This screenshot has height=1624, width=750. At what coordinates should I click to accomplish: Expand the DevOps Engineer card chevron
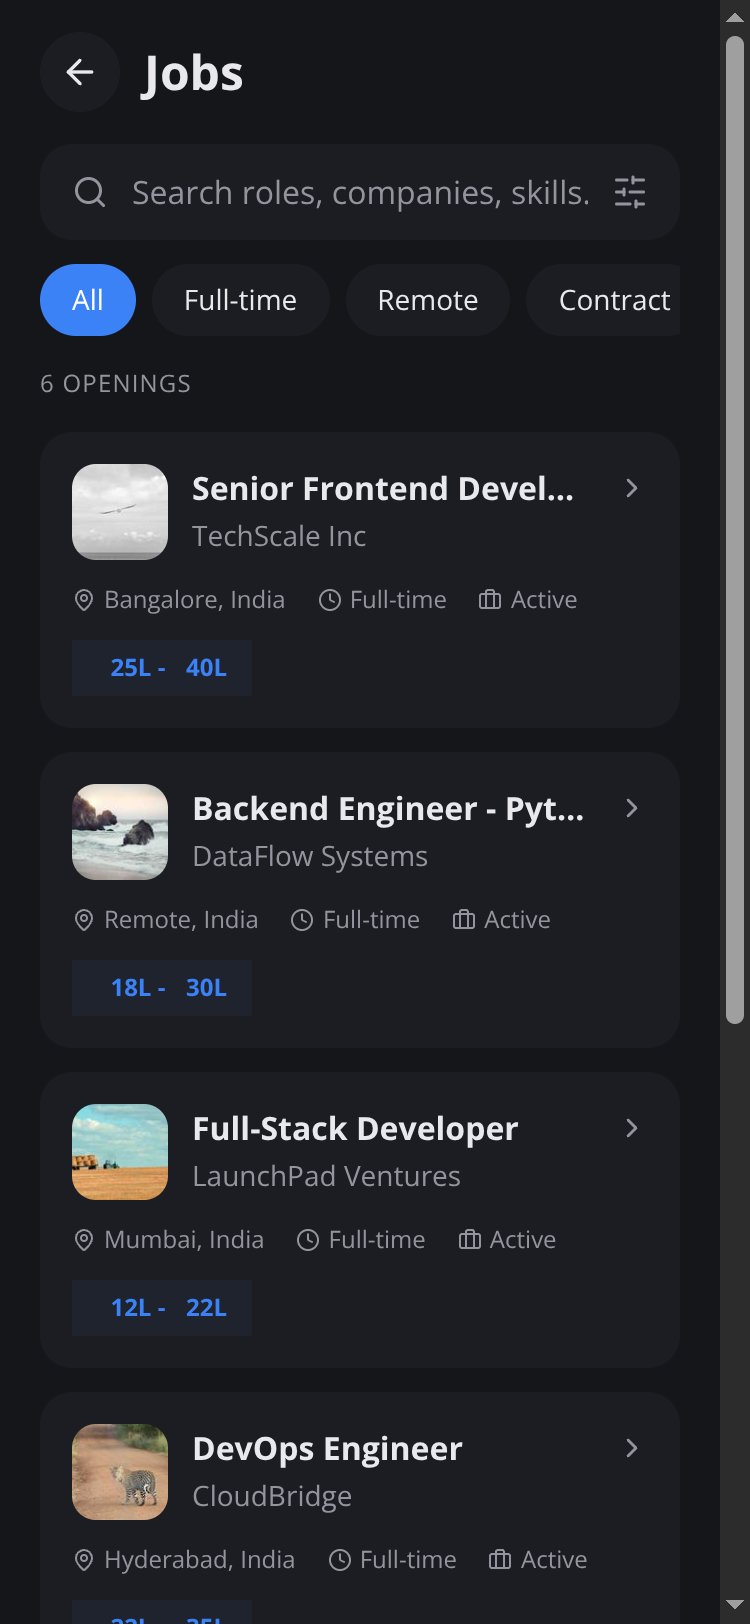[x=632, y=1448]
